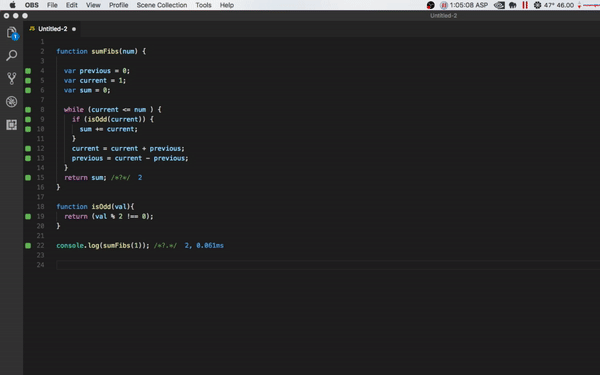
Task: Click green coverage marker on line 13
Action: click(28, 158)
